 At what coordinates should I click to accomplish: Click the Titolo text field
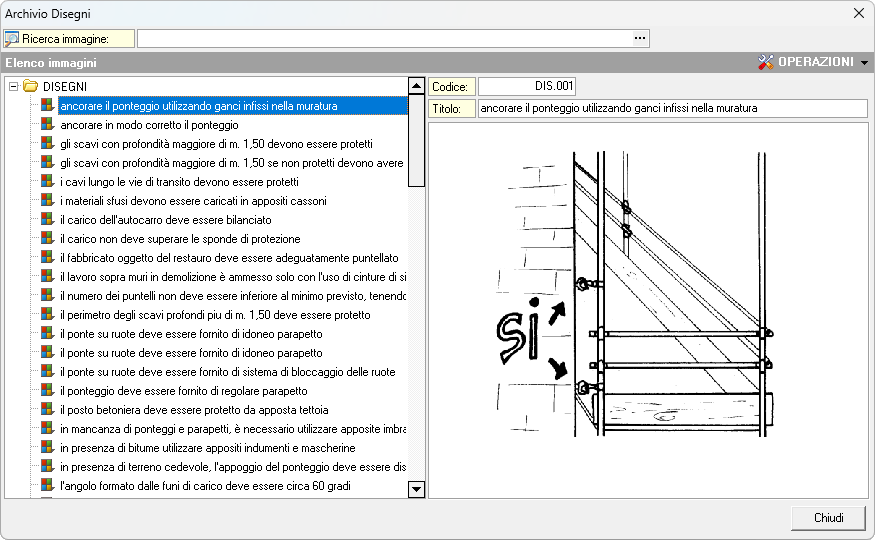point(672,108)
